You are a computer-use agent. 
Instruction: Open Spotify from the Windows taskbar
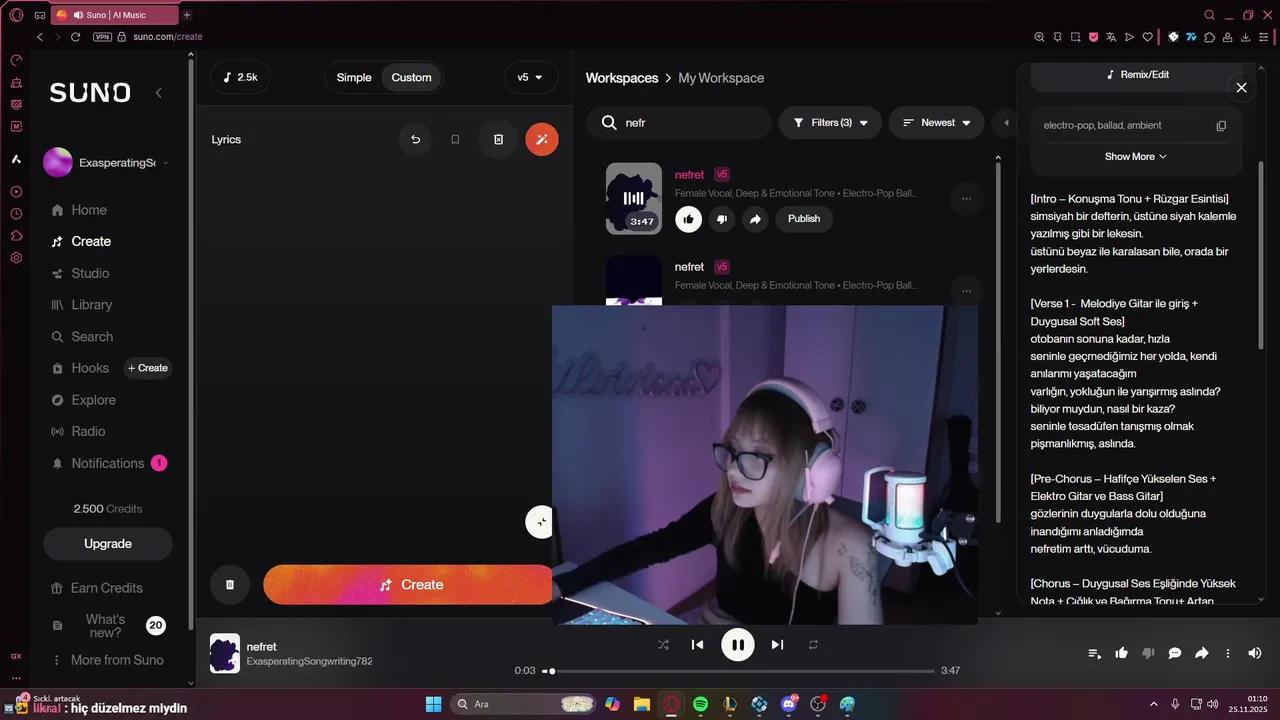pyautogui.click(x=700, y=704)
